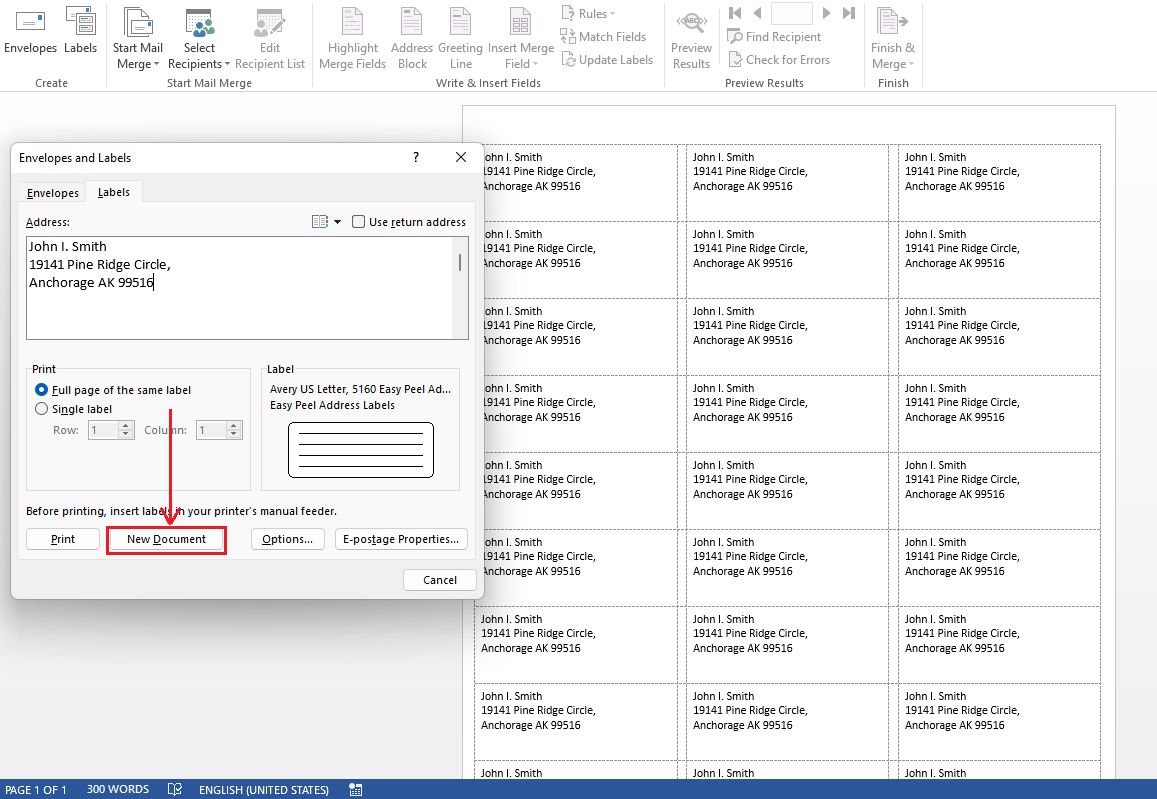This screenshot has width=1157, height=799.
Task: Select the Single label radio button
Action: [x=41, y=408]
